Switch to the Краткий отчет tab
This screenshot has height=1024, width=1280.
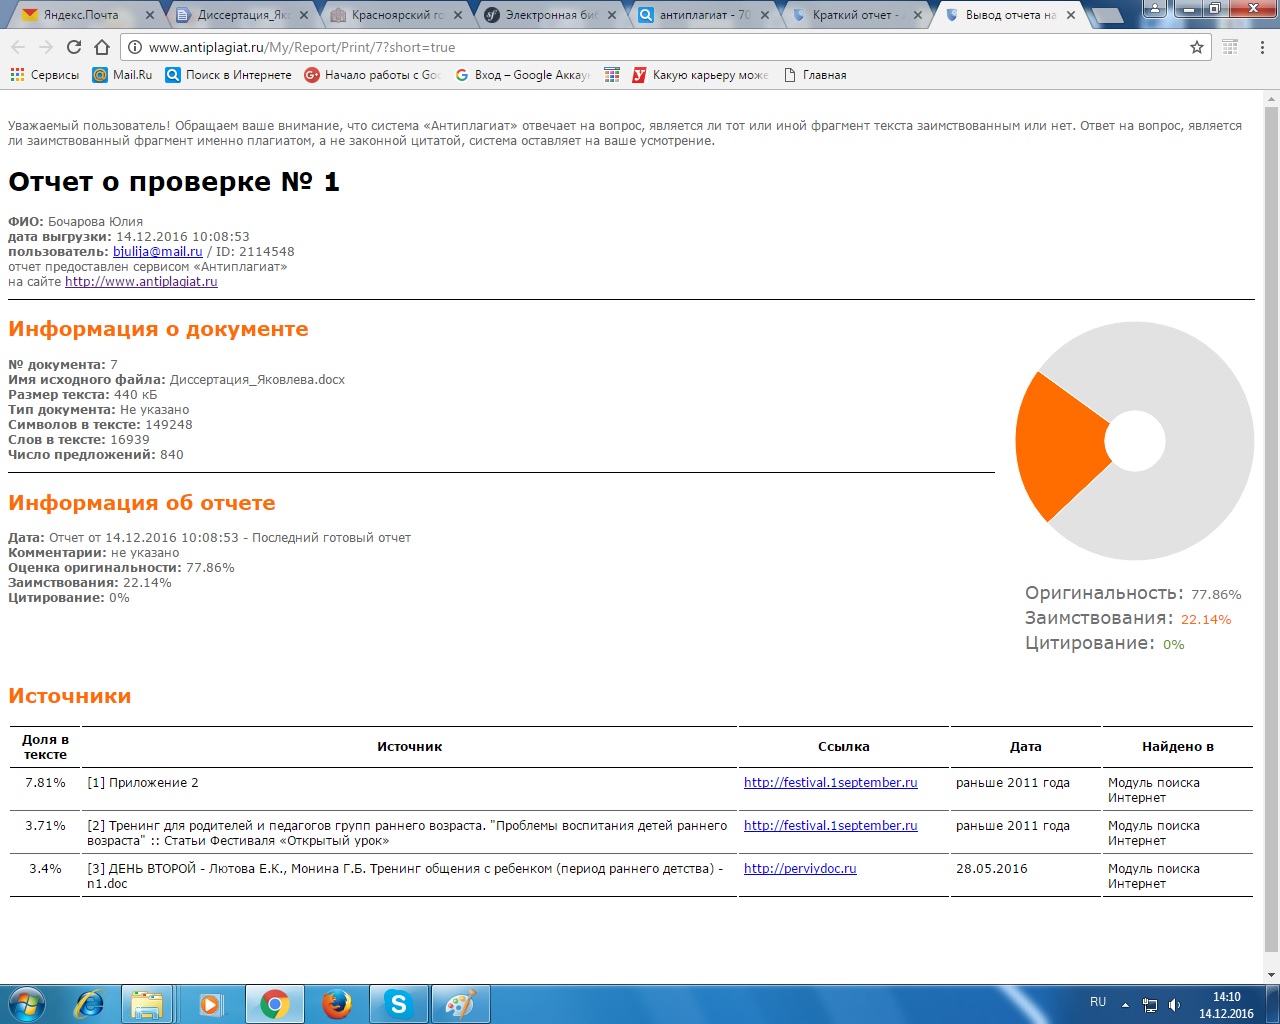coord(855,15)
